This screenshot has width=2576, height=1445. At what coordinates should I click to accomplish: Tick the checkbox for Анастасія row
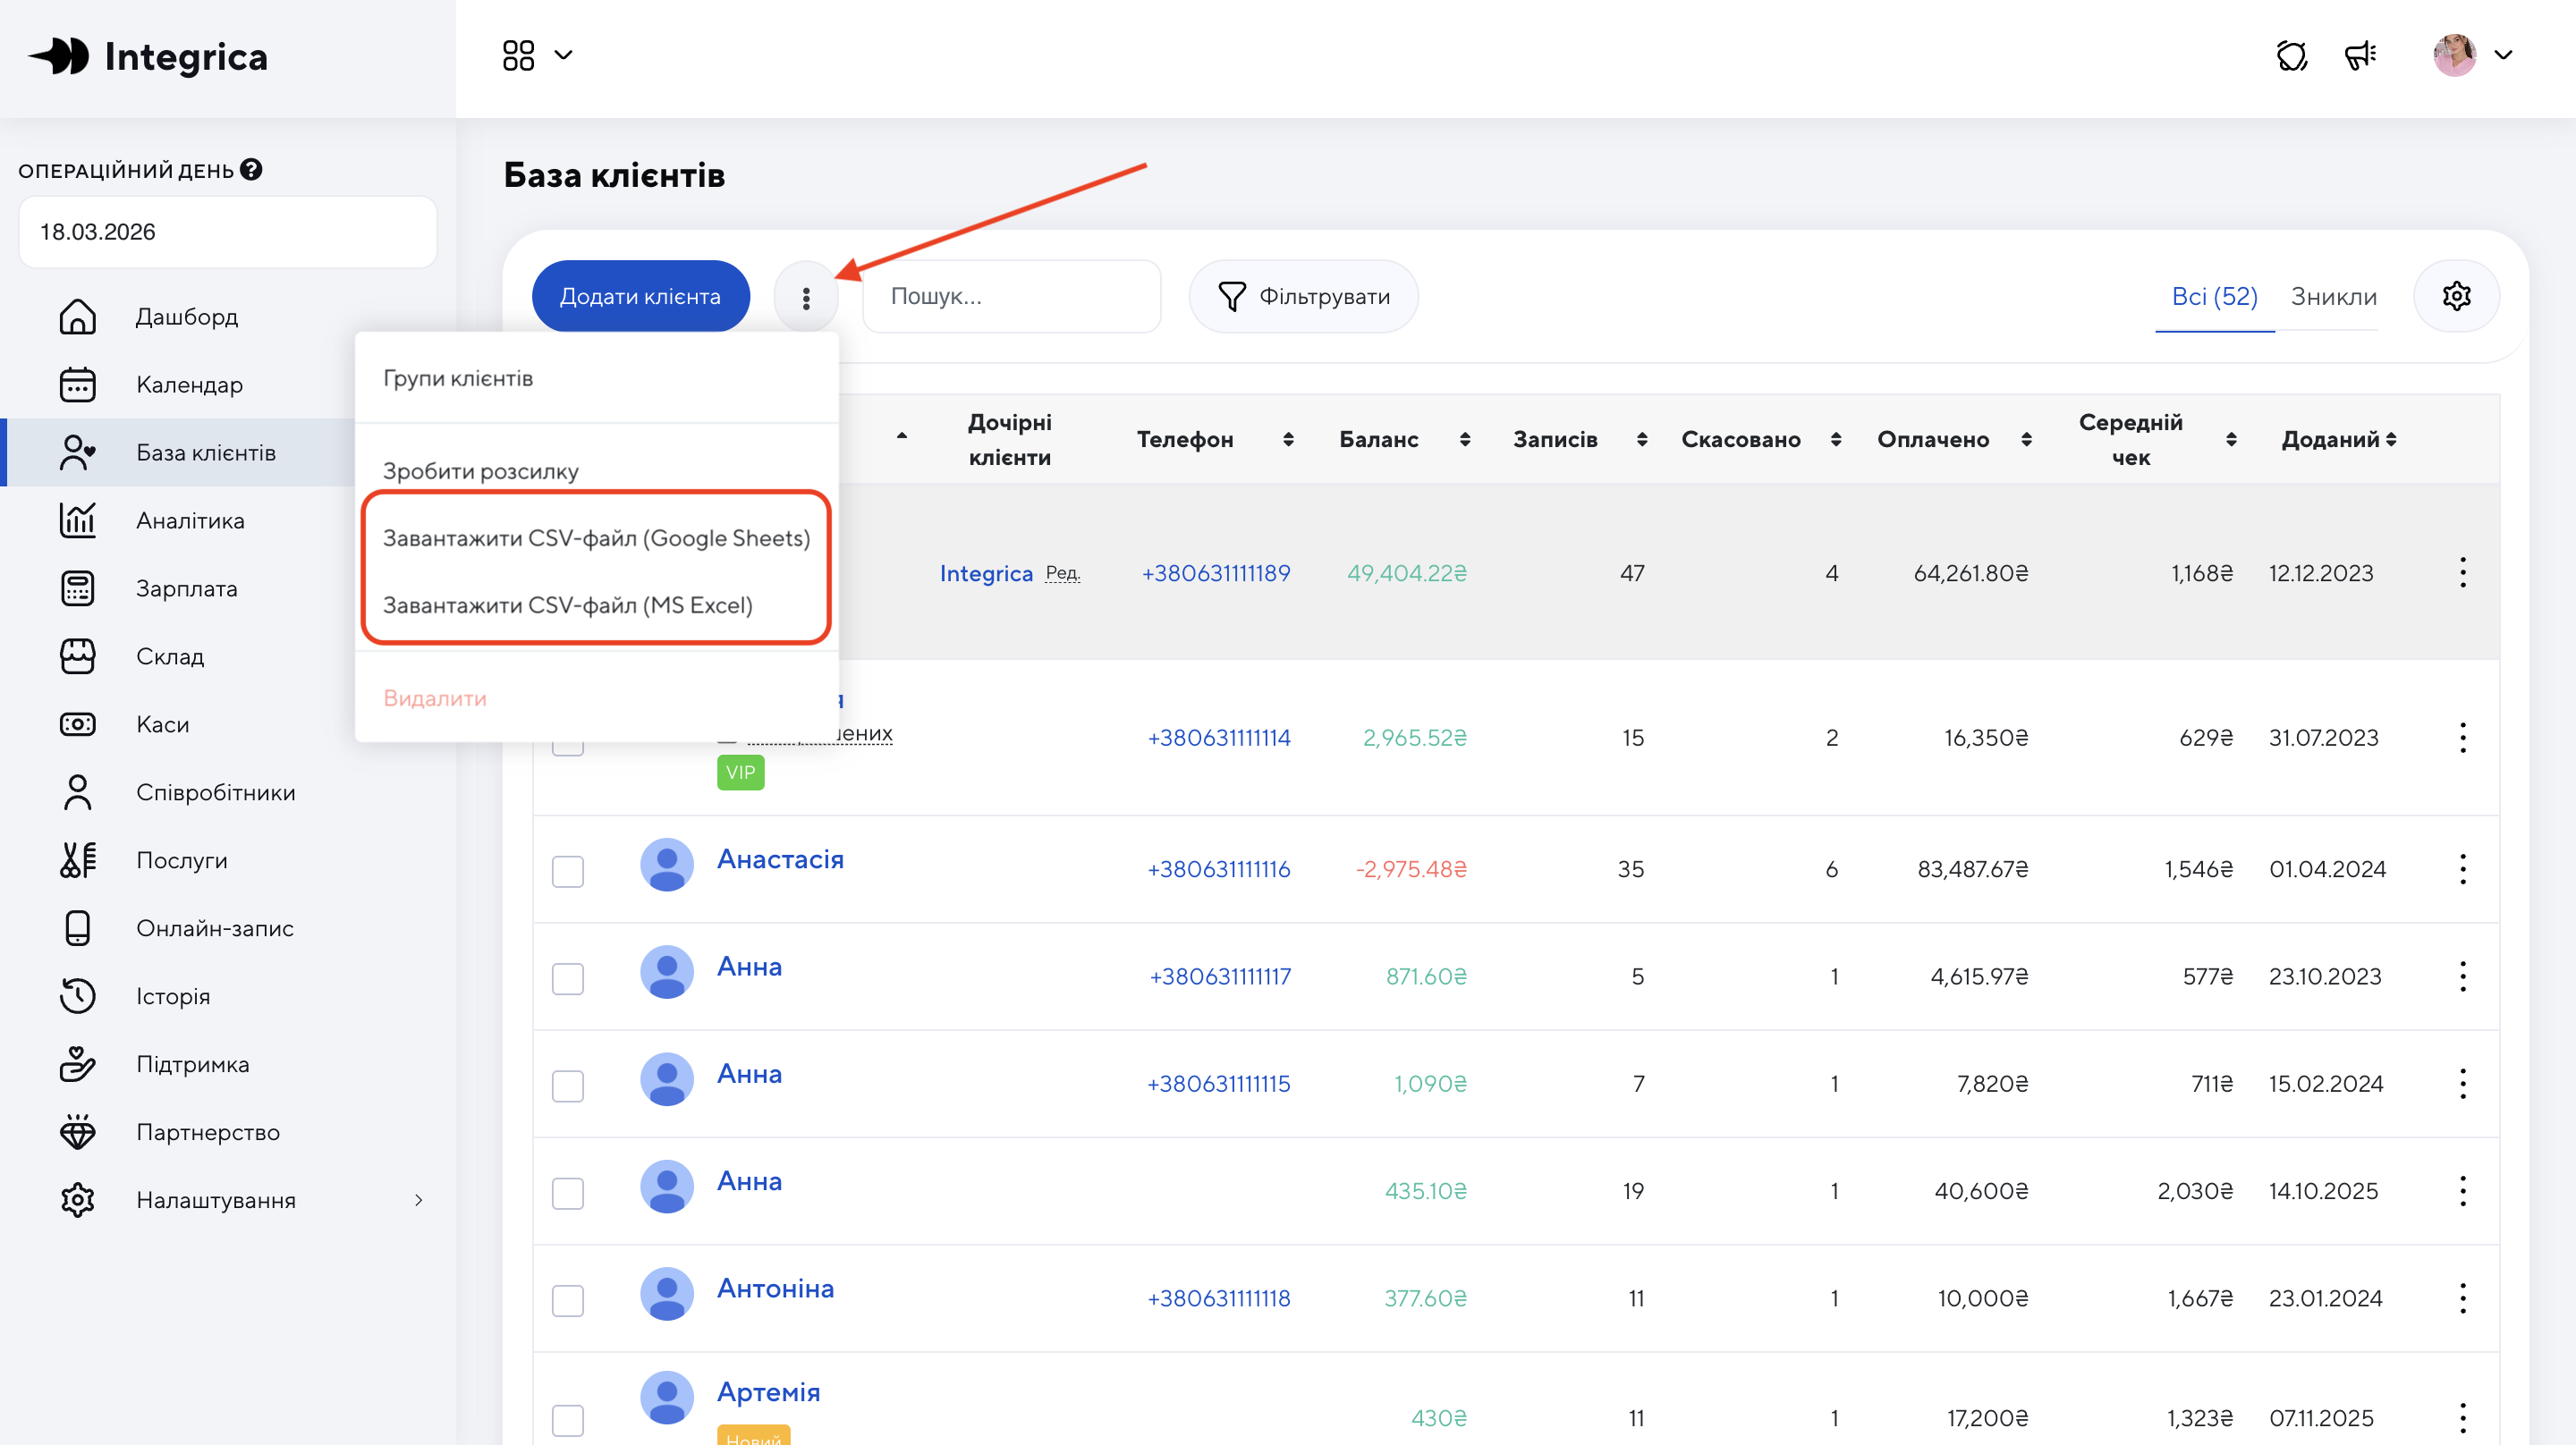(568, 870)
